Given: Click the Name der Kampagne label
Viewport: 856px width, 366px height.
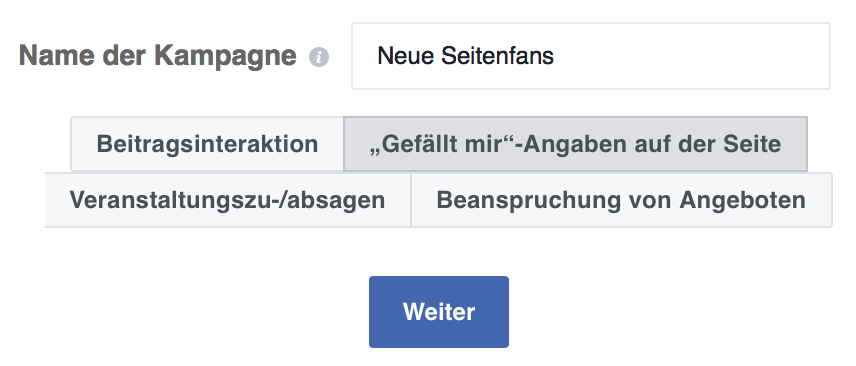Looking at the screenshot, I should point(158,56).
